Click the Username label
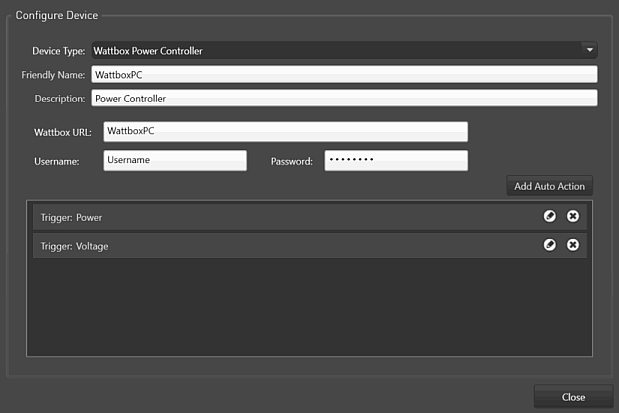The height and width of the screenshot is (413, 619). (56, 161)
